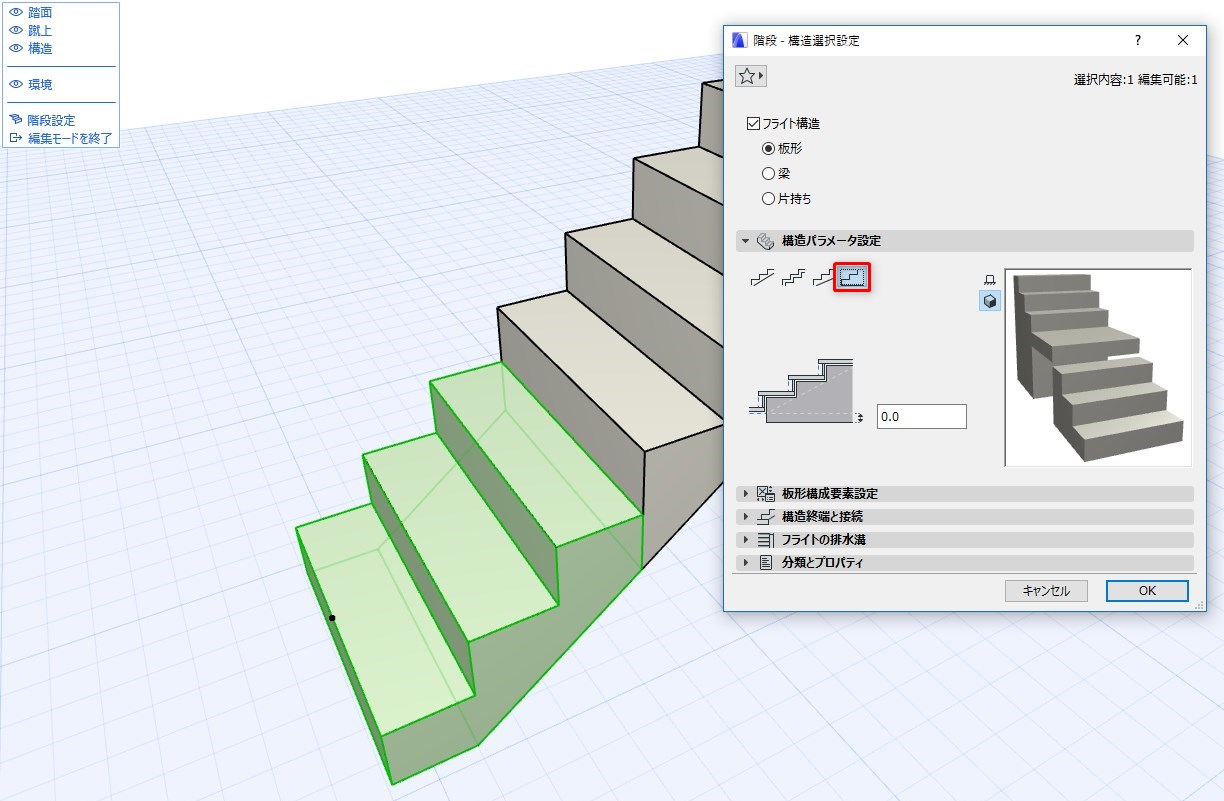Open the favorites star button
This screenshot has height=801, width=1224.
tap(750, 76)
